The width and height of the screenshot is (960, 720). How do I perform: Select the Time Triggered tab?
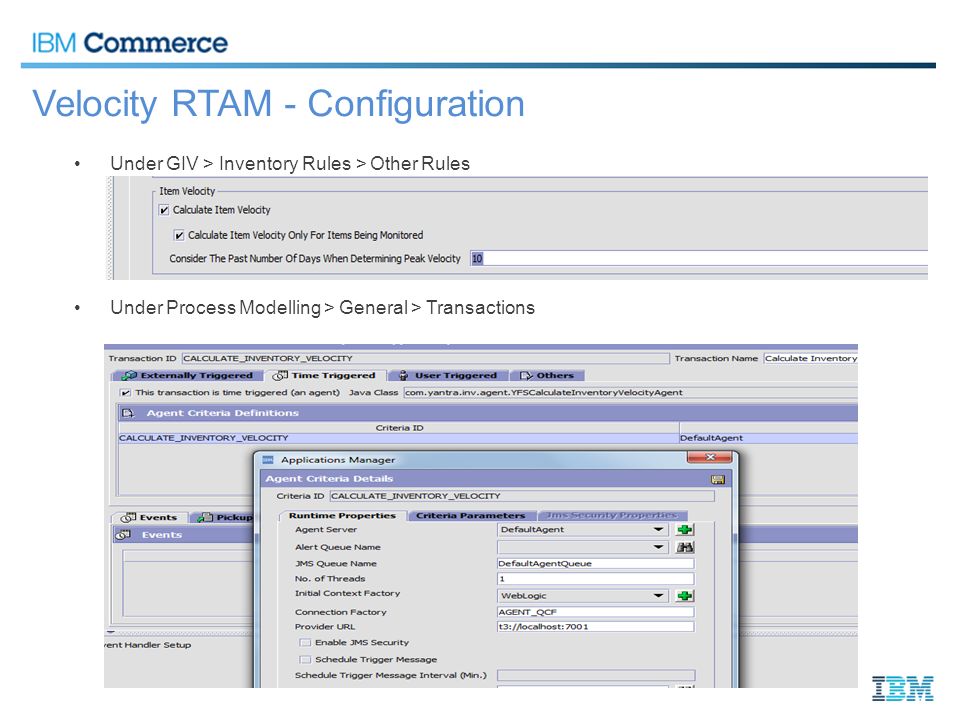324,375
